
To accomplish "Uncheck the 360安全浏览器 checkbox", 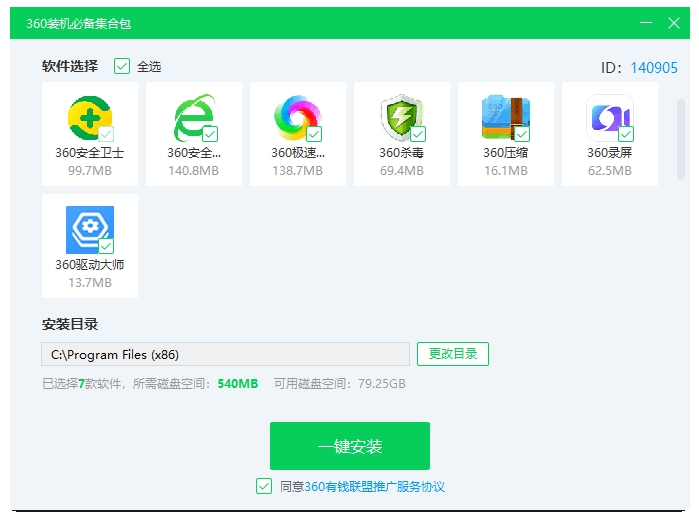I will click(x=210, y=134).
